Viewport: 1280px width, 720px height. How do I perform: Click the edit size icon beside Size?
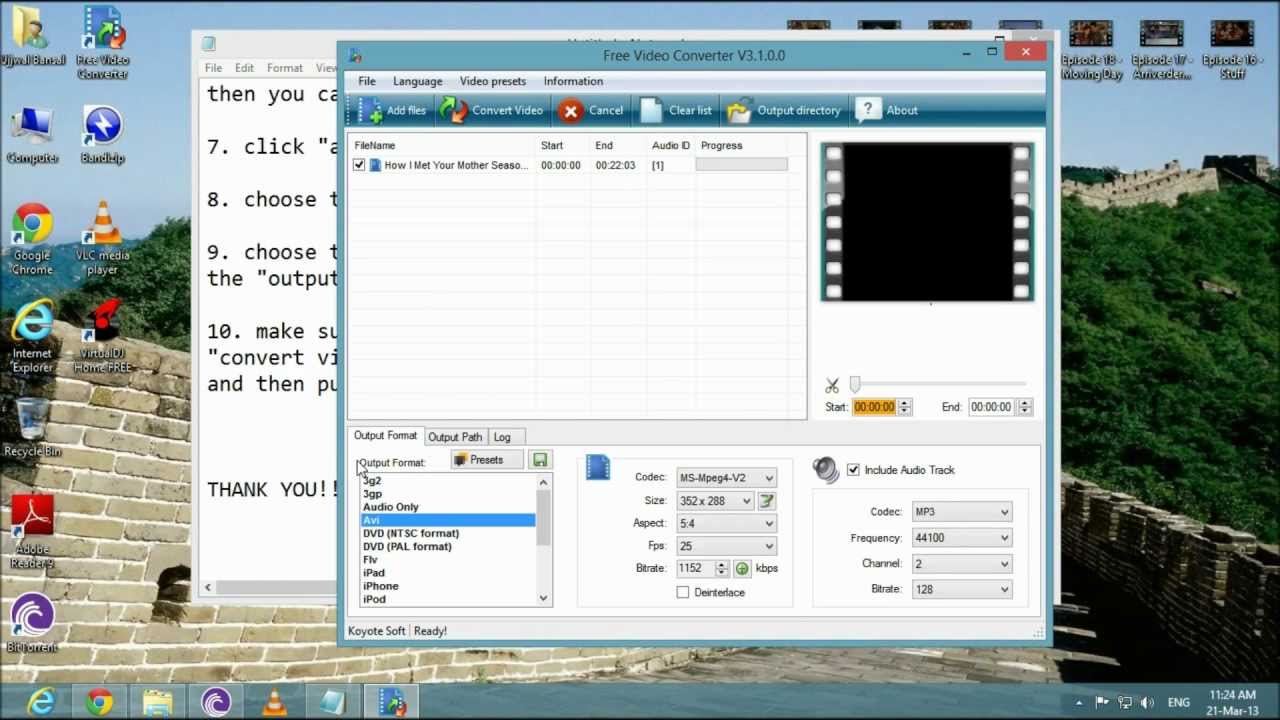click(x=767, y=501)
